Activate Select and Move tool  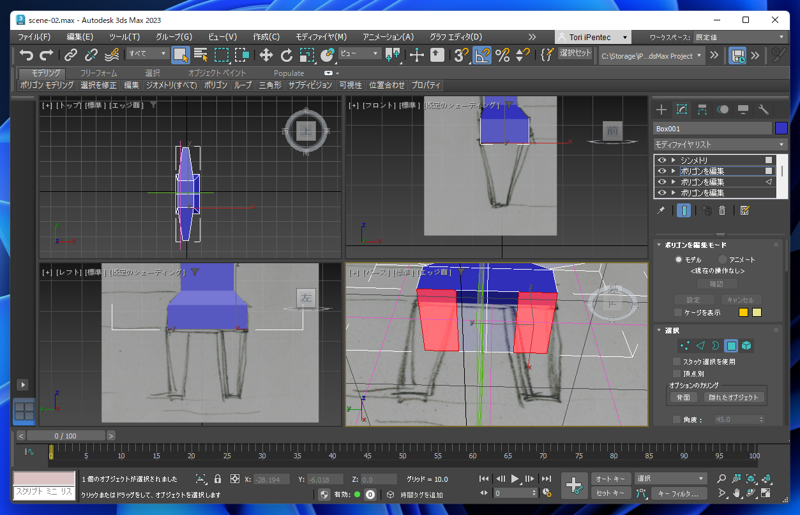pos(266,55)
